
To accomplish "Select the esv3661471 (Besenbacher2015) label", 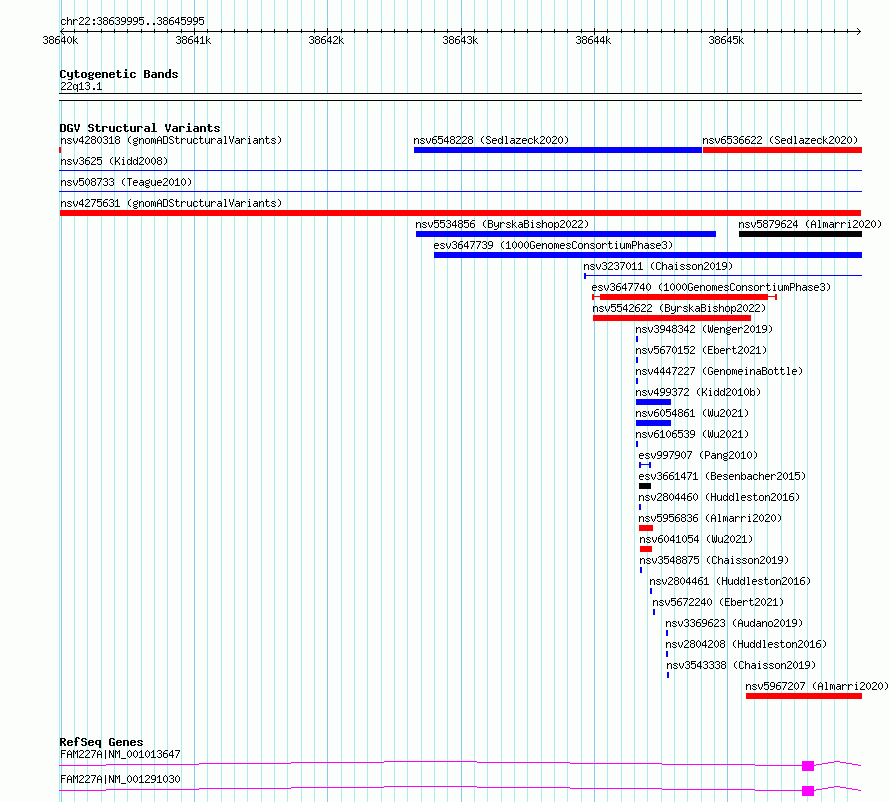I will (722, 476).
